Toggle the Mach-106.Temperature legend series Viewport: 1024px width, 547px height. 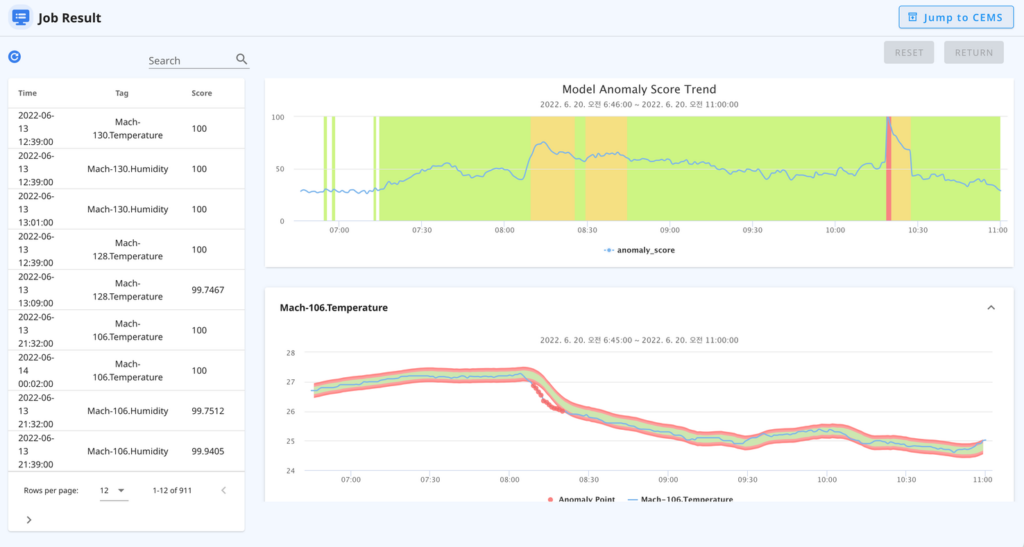point(679,498)
